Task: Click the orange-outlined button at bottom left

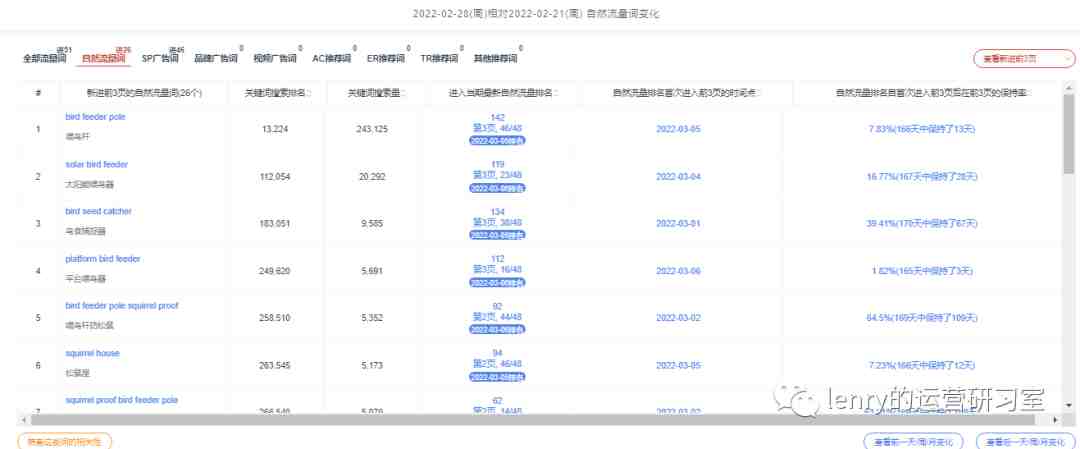Action: click(64, 441)
